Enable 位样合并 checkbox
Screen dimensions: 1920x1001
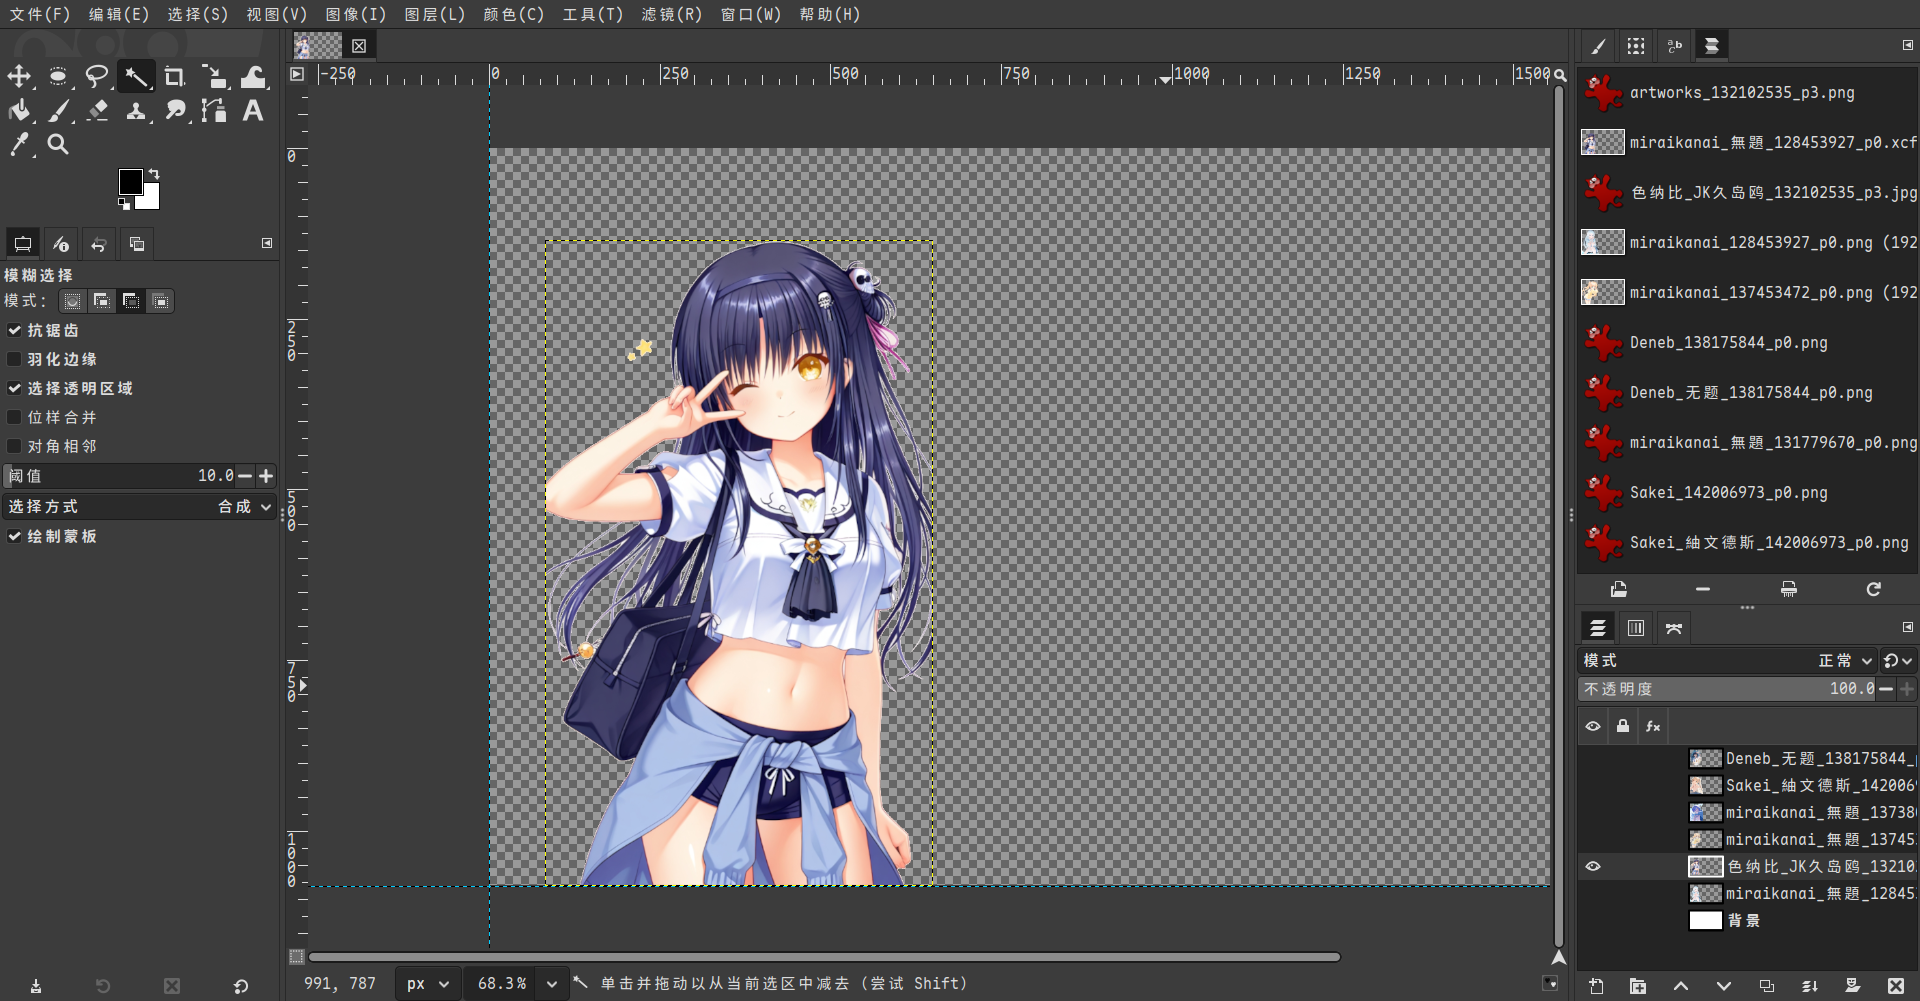tap(14, 417)
